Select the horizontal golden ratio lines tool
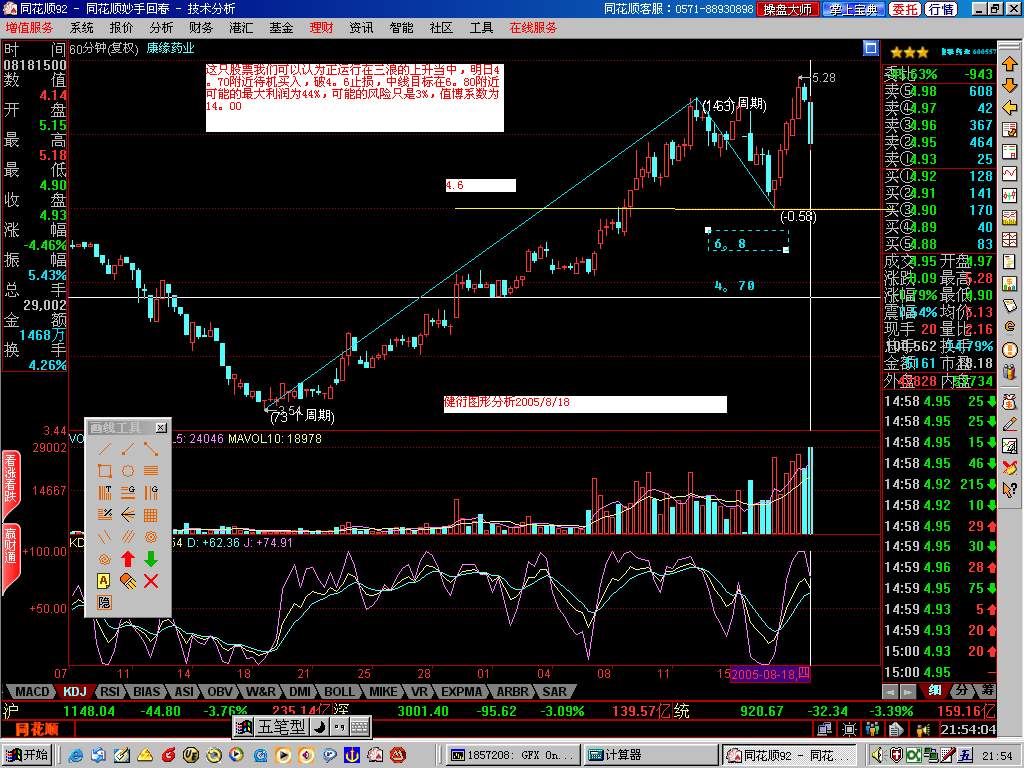The width and height of the screenshot is (1024, 768). [127, 492]
